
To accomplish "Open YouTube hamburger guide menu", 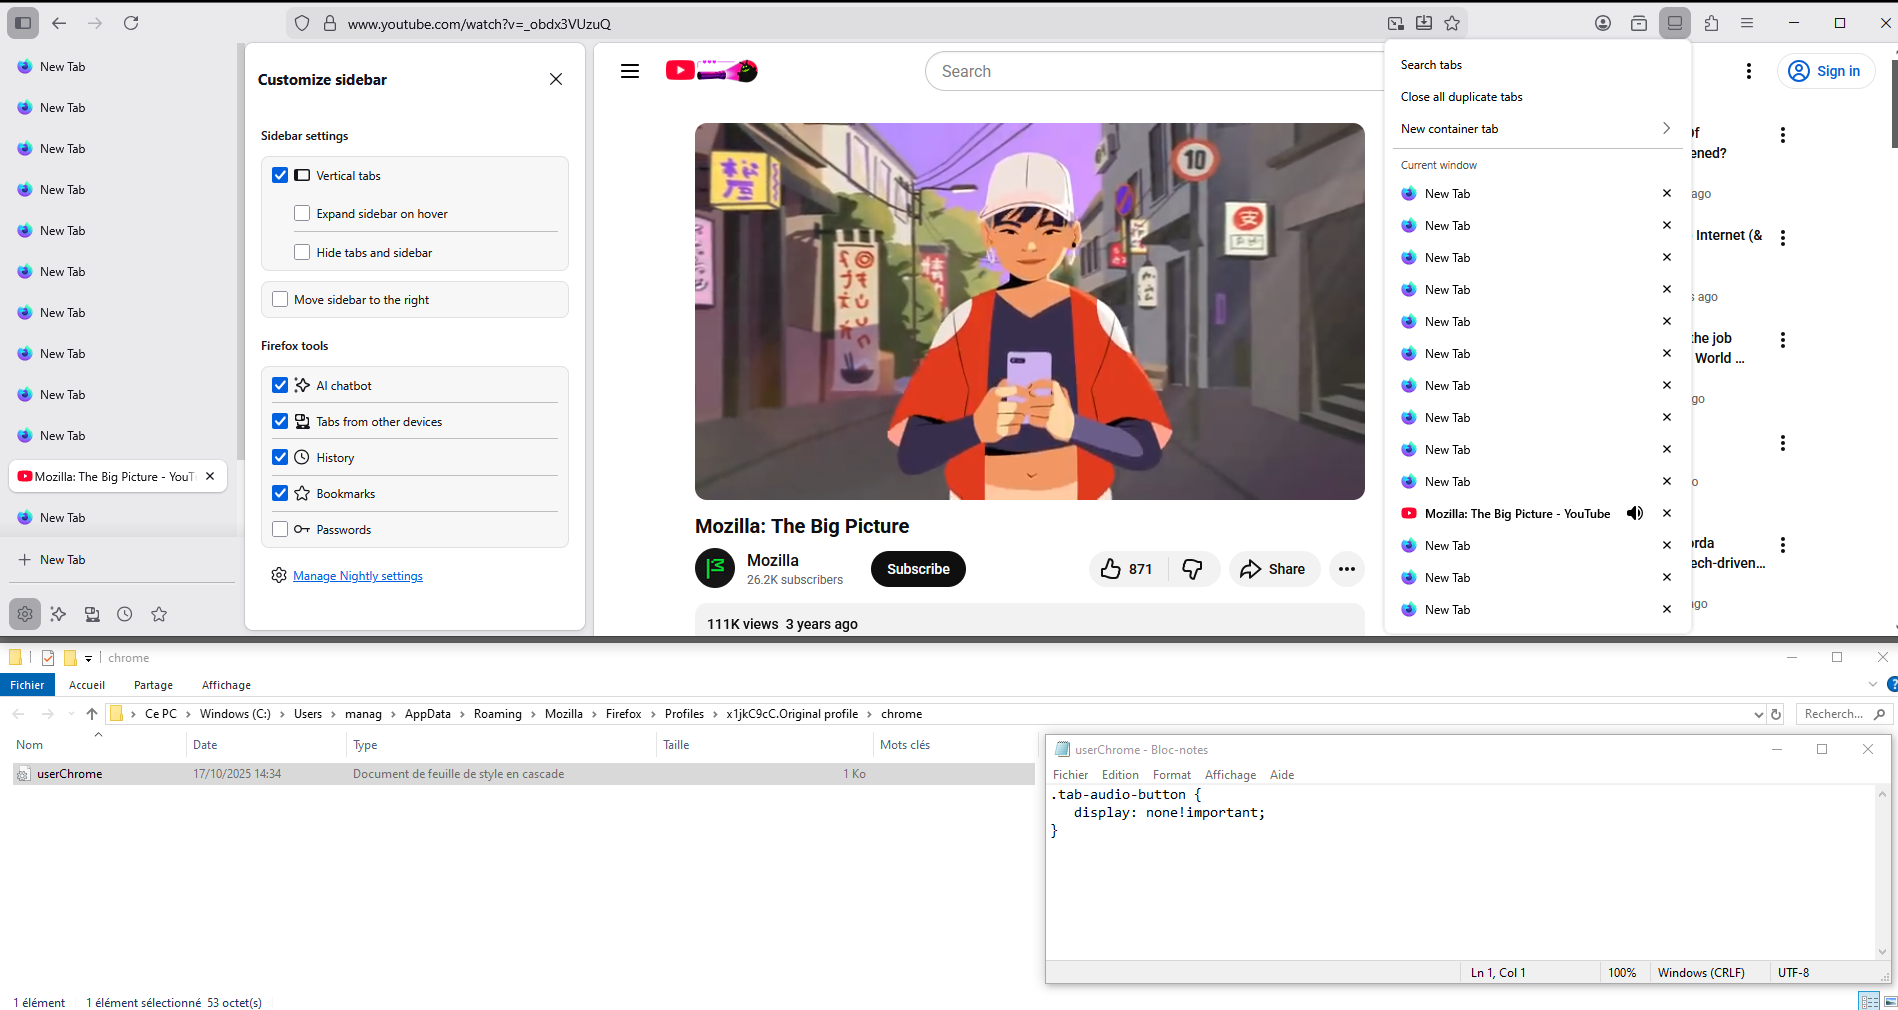I will (x=630, y=71).
